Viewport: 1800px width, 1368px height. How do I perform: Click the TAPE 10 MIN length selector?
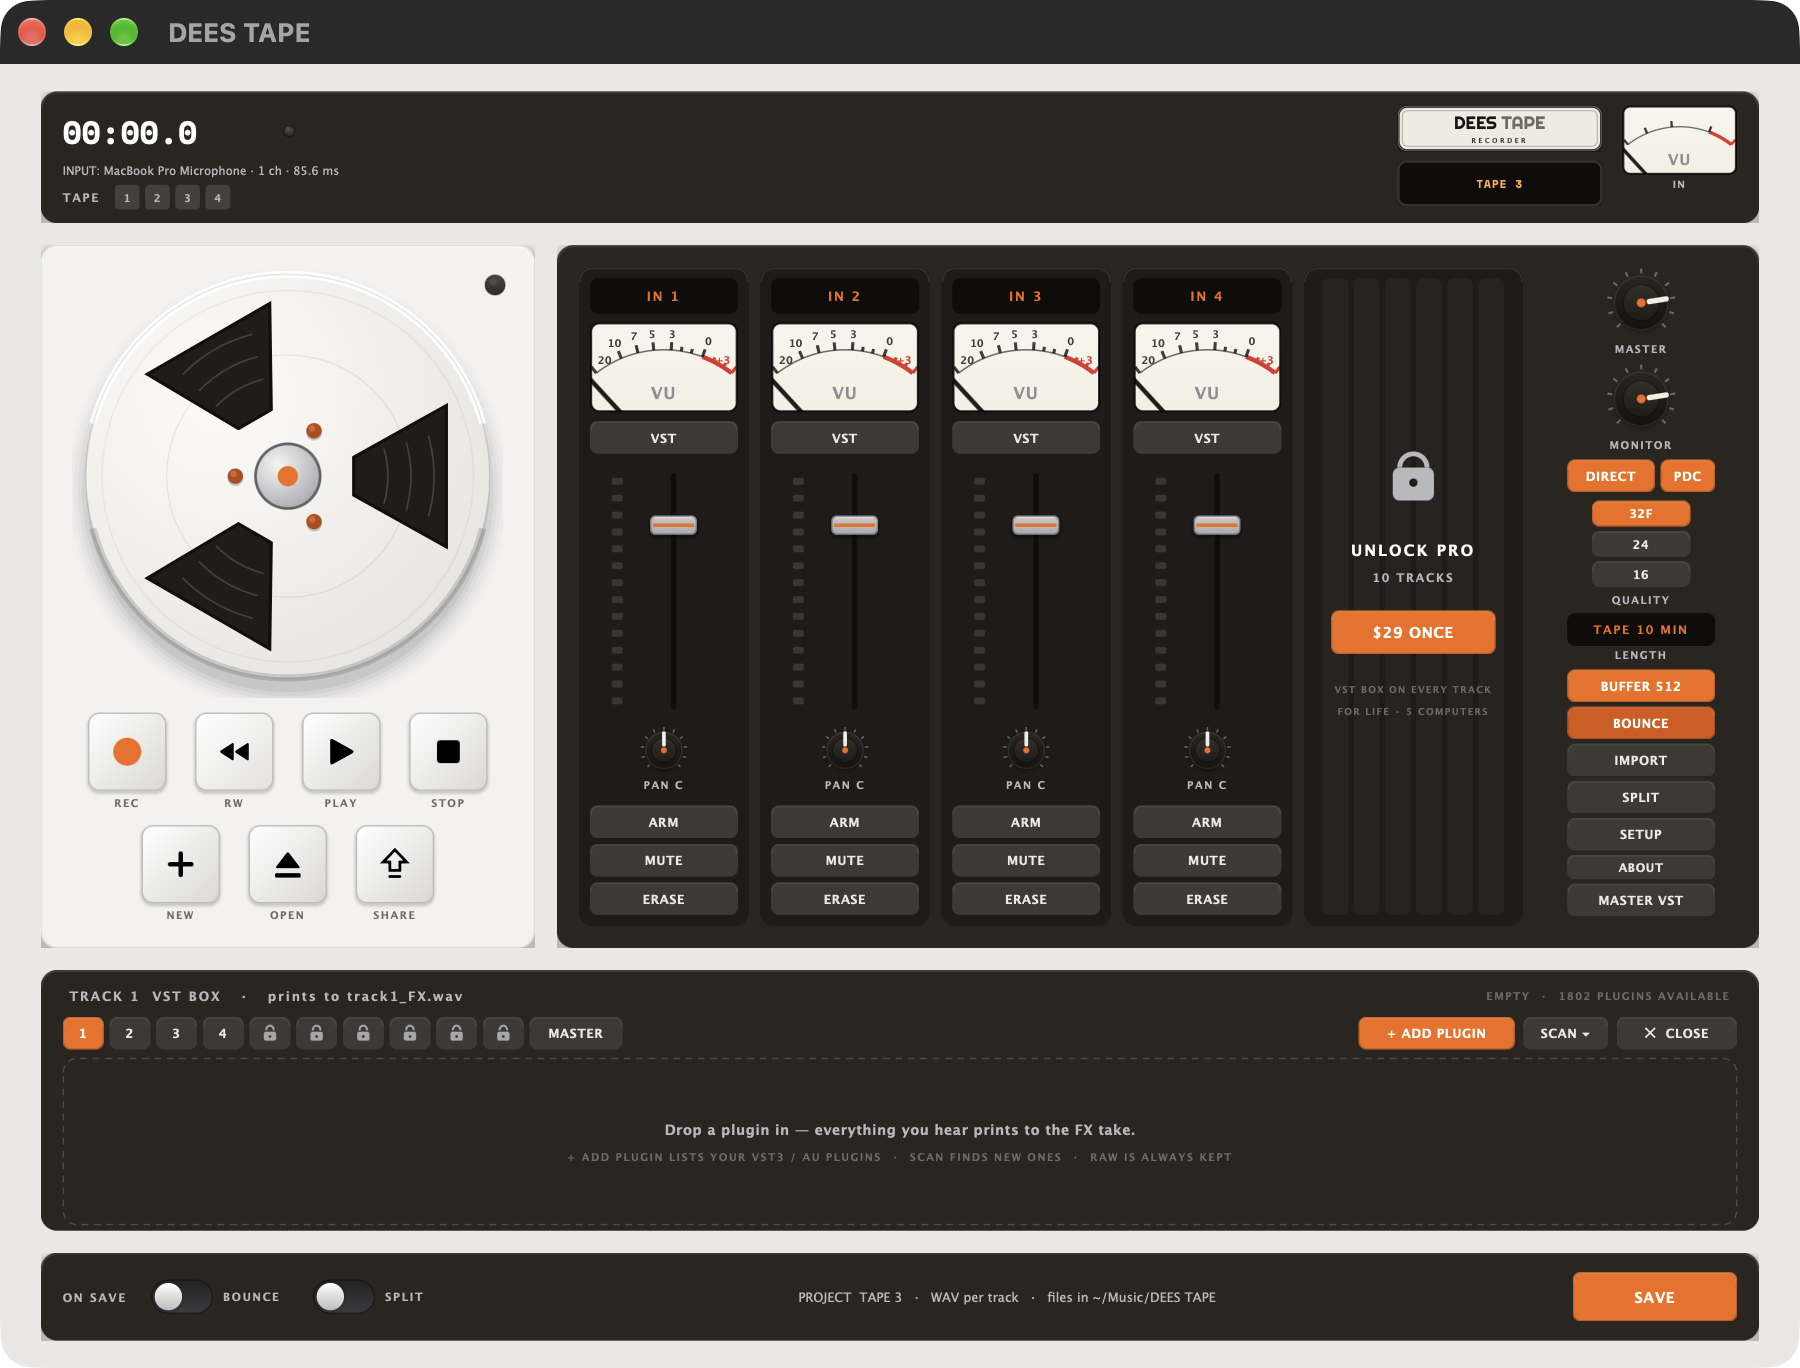point(1640,630)
